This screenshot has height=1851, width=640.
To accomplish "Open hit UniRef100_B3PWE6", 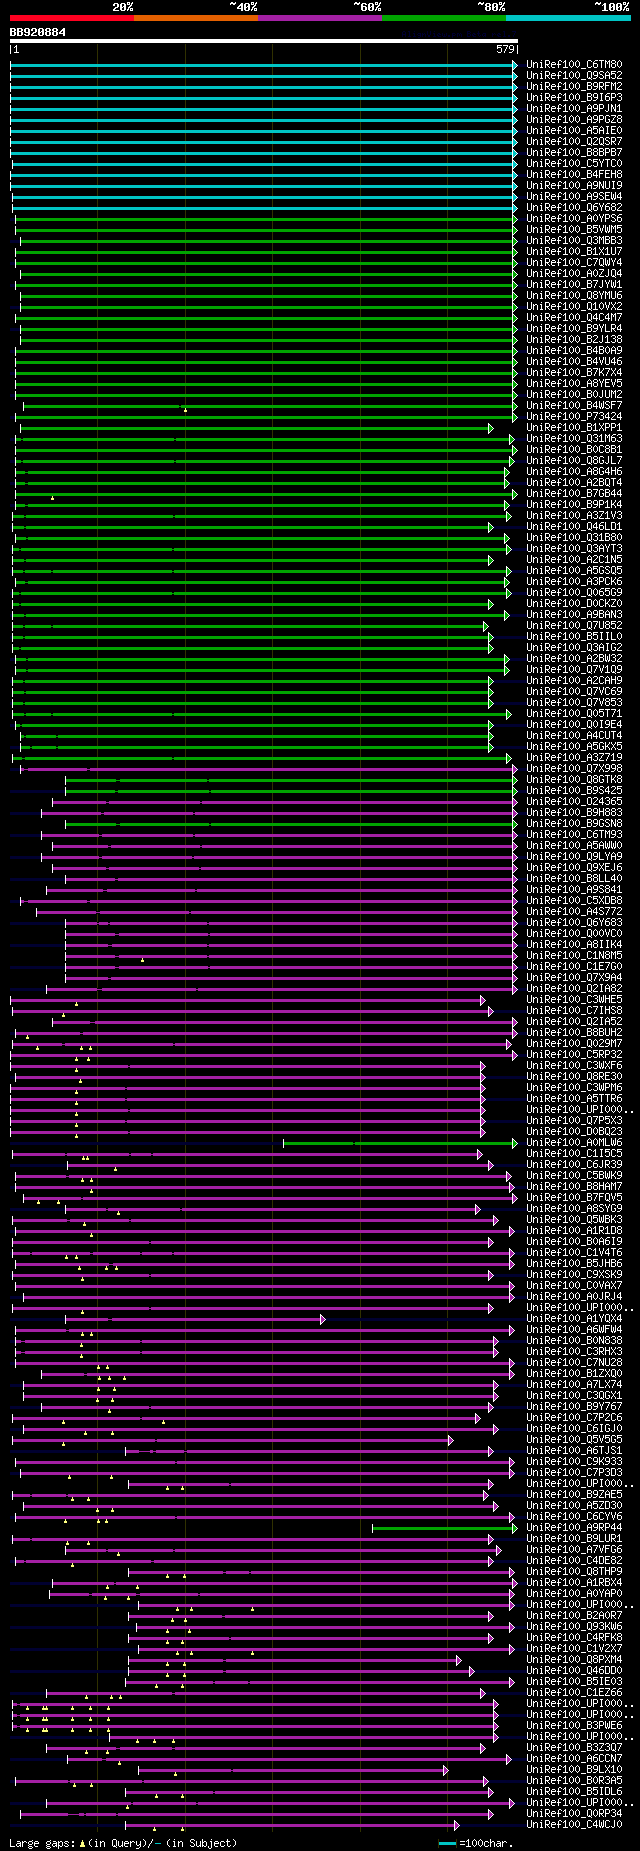I will point(574,1726).
